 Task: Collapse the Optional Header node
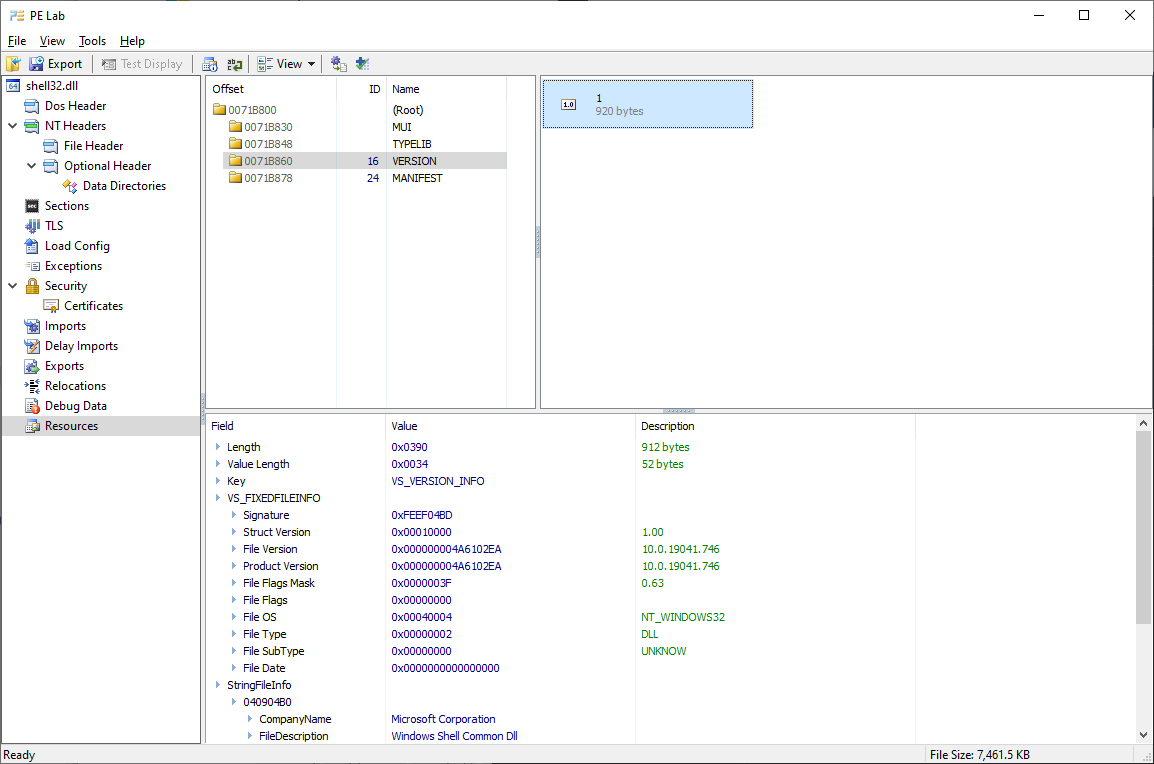pyautogui.click(x=32, y=166)
